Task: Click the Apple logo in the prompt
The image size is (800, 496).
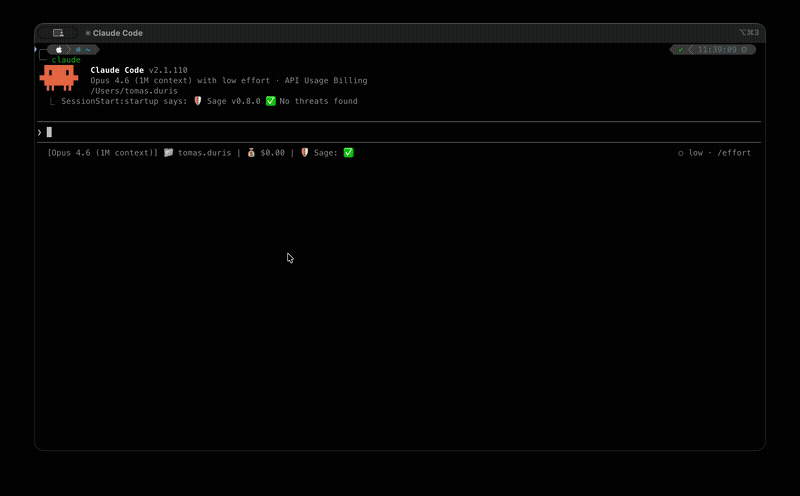Action: coord(59,49)
